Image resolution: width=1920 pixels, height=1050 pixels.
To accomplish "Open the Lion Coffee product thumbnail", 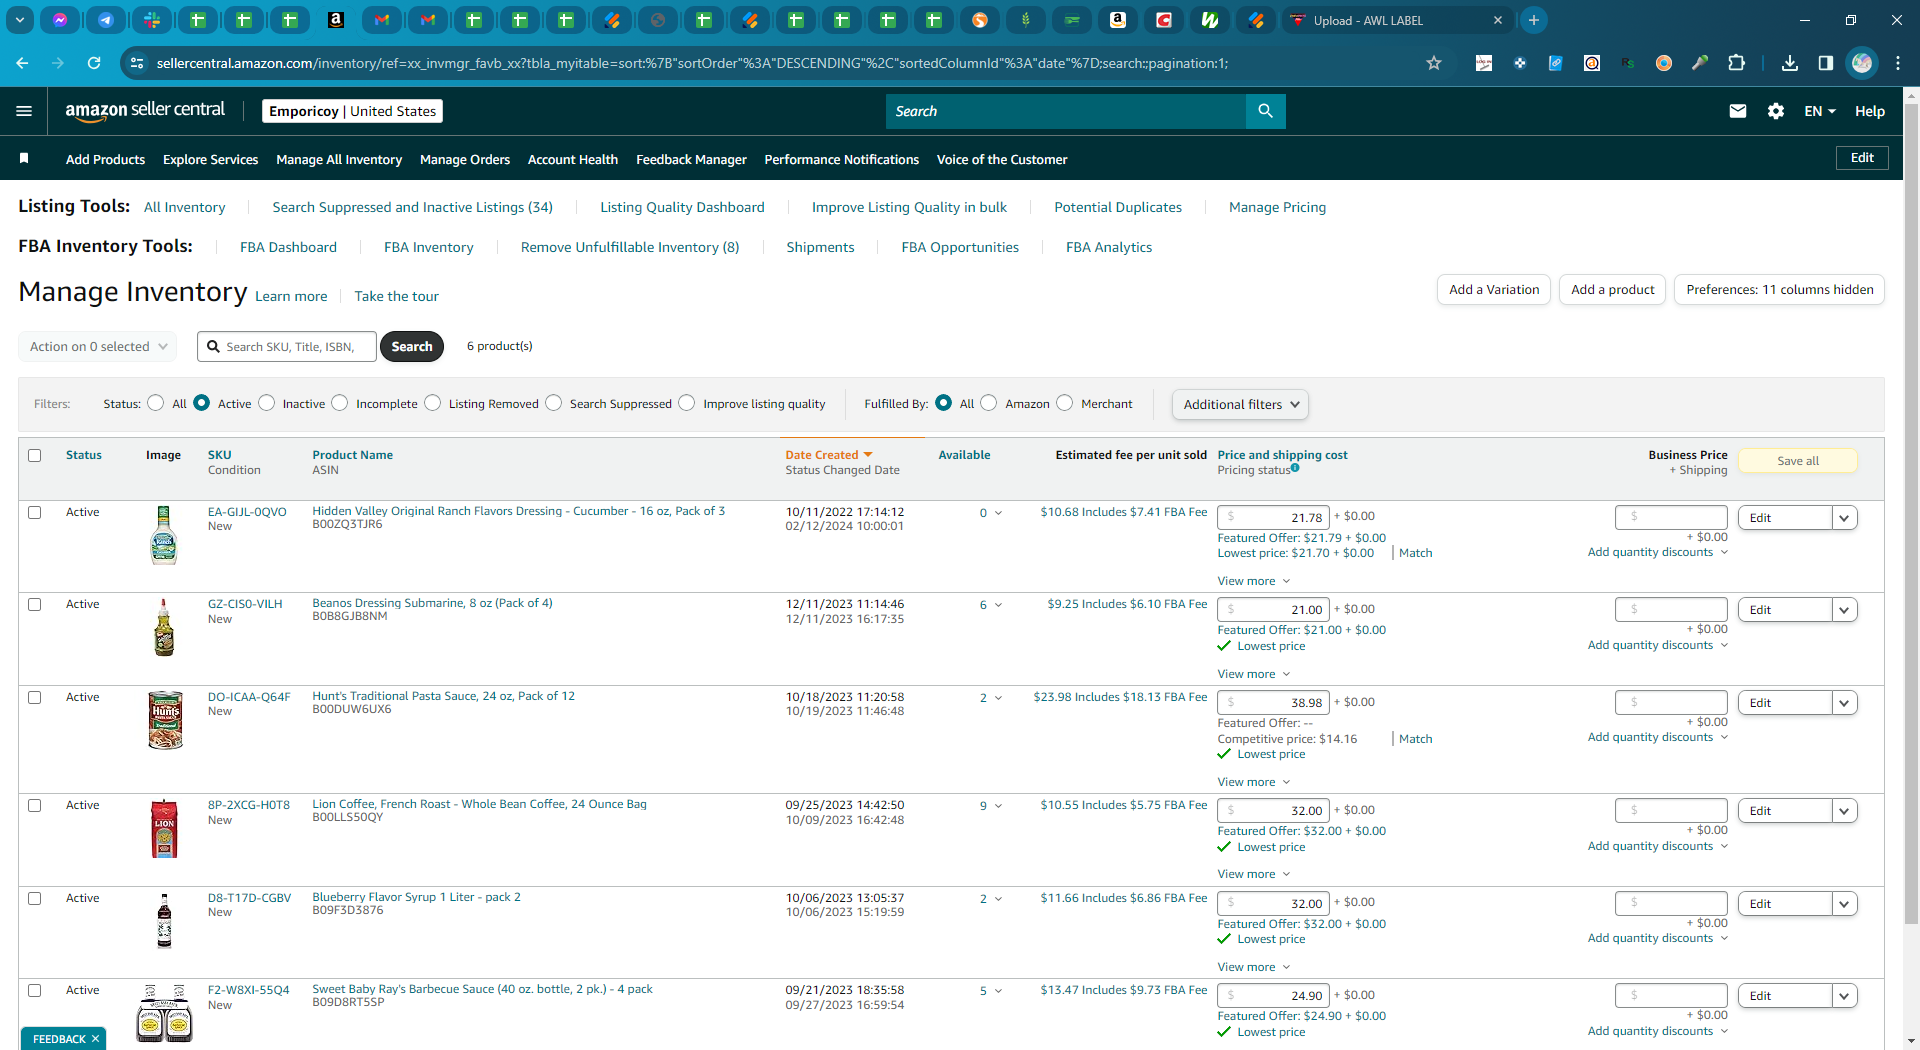I will (164, 828).
